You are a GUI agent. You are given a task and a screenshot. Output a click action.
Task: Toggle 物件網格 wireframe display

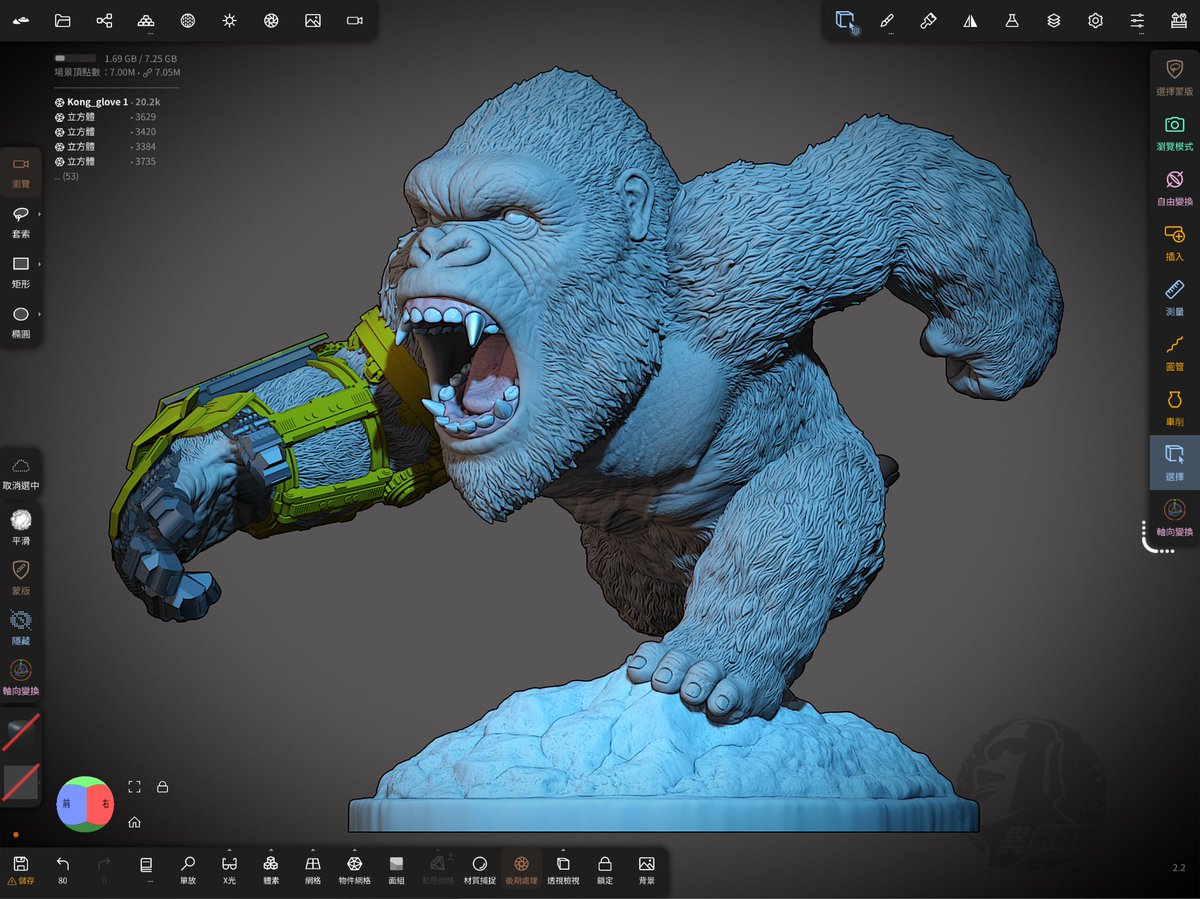pos(354,869)
